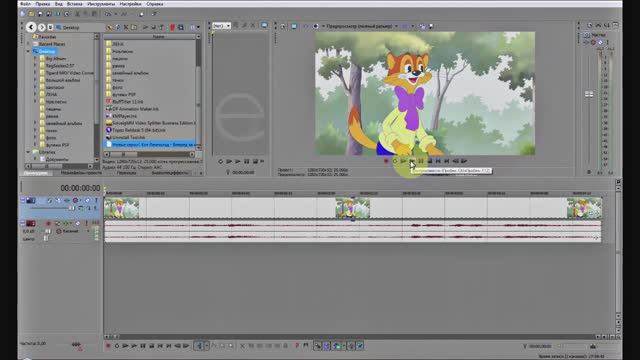640x360 pixels.
Task: Minimize the video track header
Action: [x=23, y=200]
